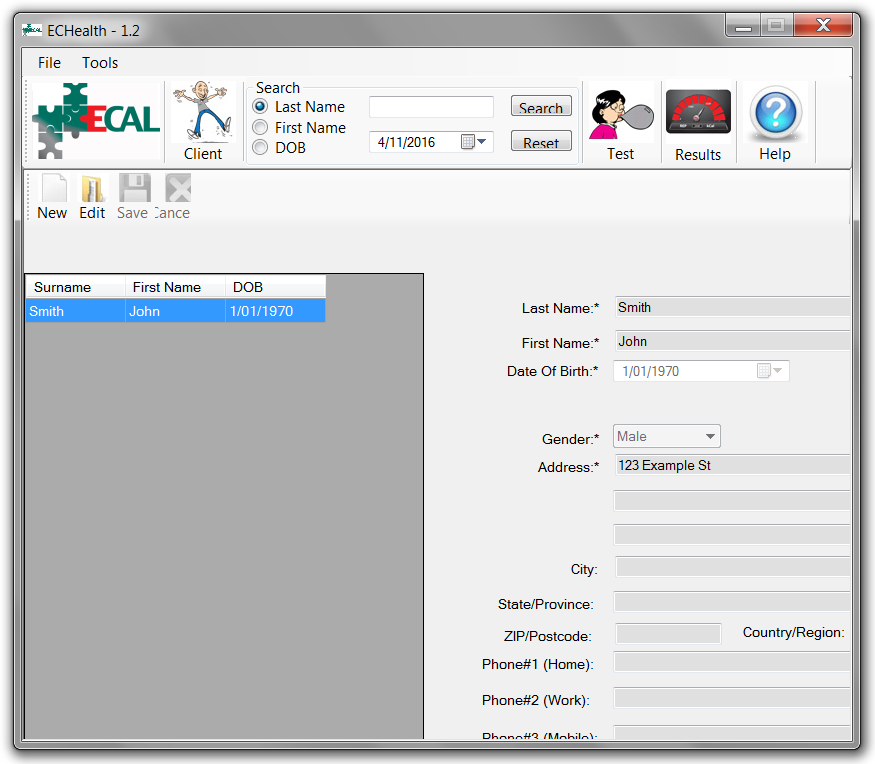Click the ECAL puzzle logo
The width and height of the screenshot is (875, 764).
point(96,121)
